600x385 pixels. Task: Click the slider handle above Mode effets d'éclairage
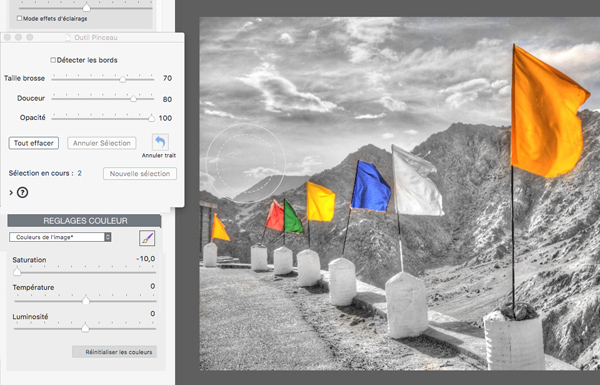tap(86, 7)
